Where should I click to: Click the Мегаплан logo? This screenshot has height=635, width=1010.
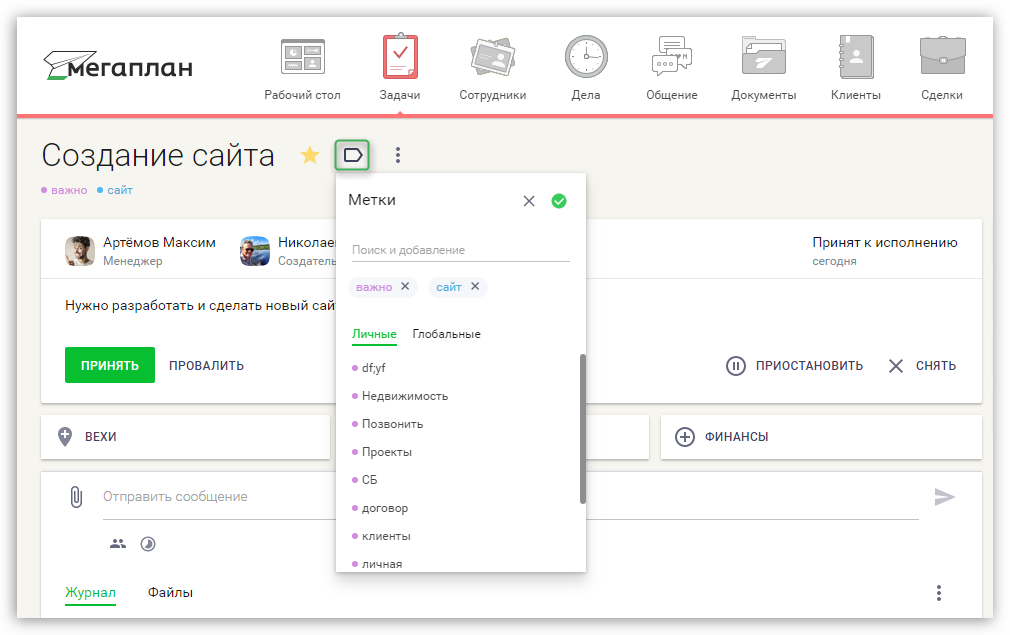[118, 65]
